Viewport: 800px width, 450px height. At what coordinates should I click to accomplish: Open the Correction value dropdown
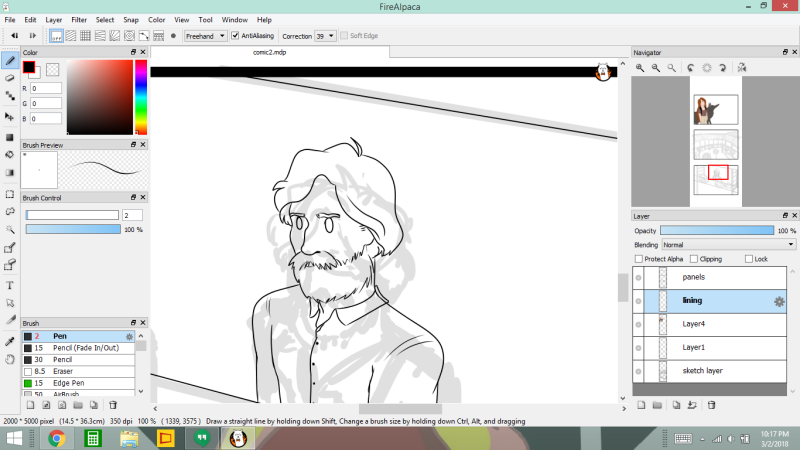coord(325,35)
